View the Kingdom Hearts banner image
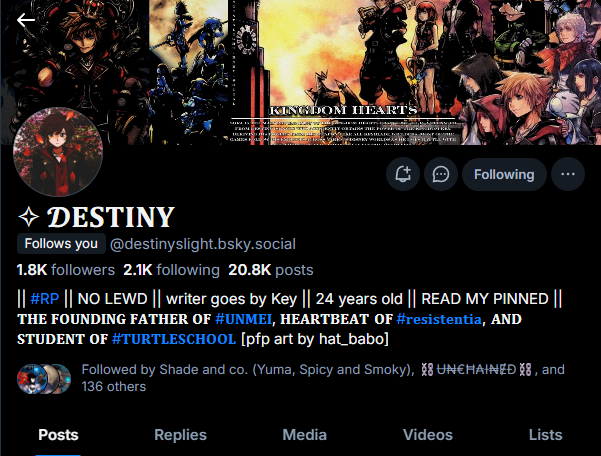 [x=300, y=72]
